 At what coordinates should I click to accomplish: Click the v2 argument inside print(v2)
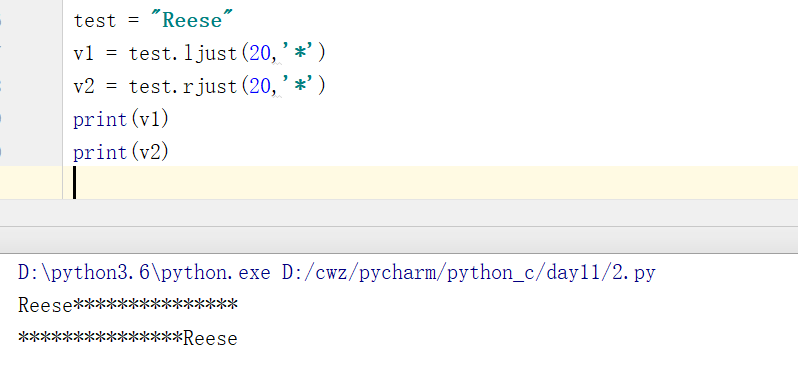(x=150, y=153)
